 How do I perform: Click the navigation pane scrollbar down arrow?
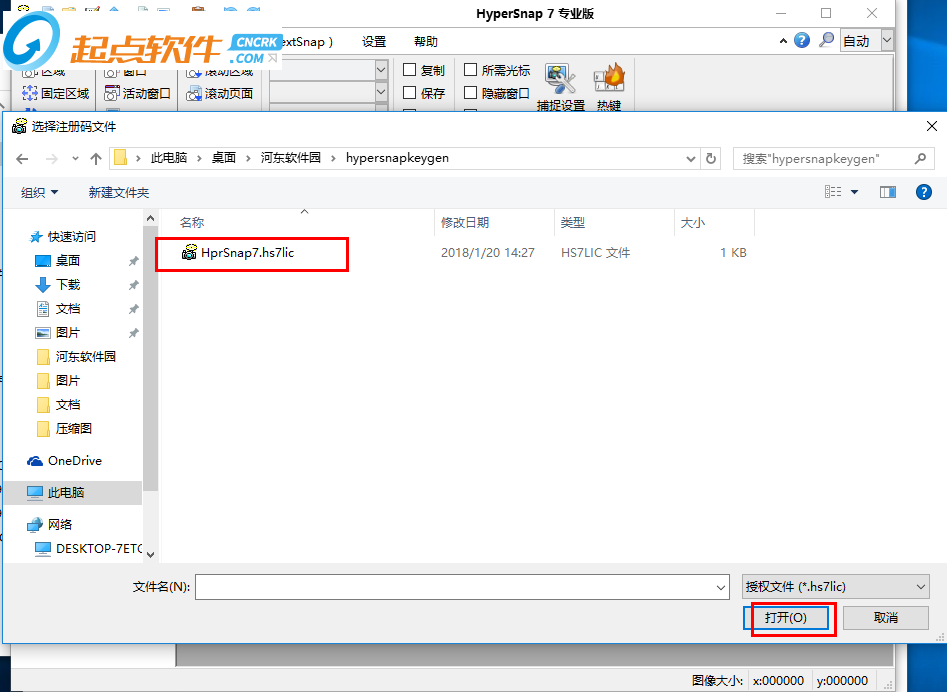tap(150, 554)
